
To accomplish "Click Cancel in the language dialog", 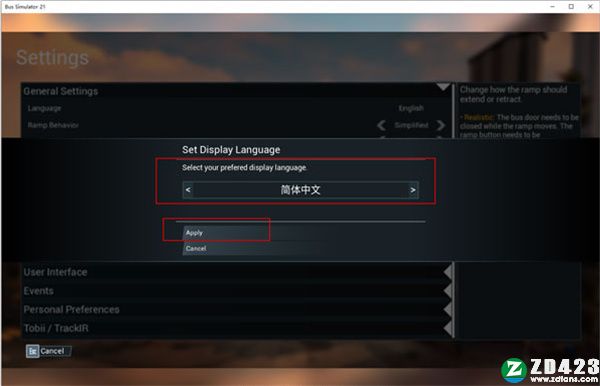I will [226, 248].
